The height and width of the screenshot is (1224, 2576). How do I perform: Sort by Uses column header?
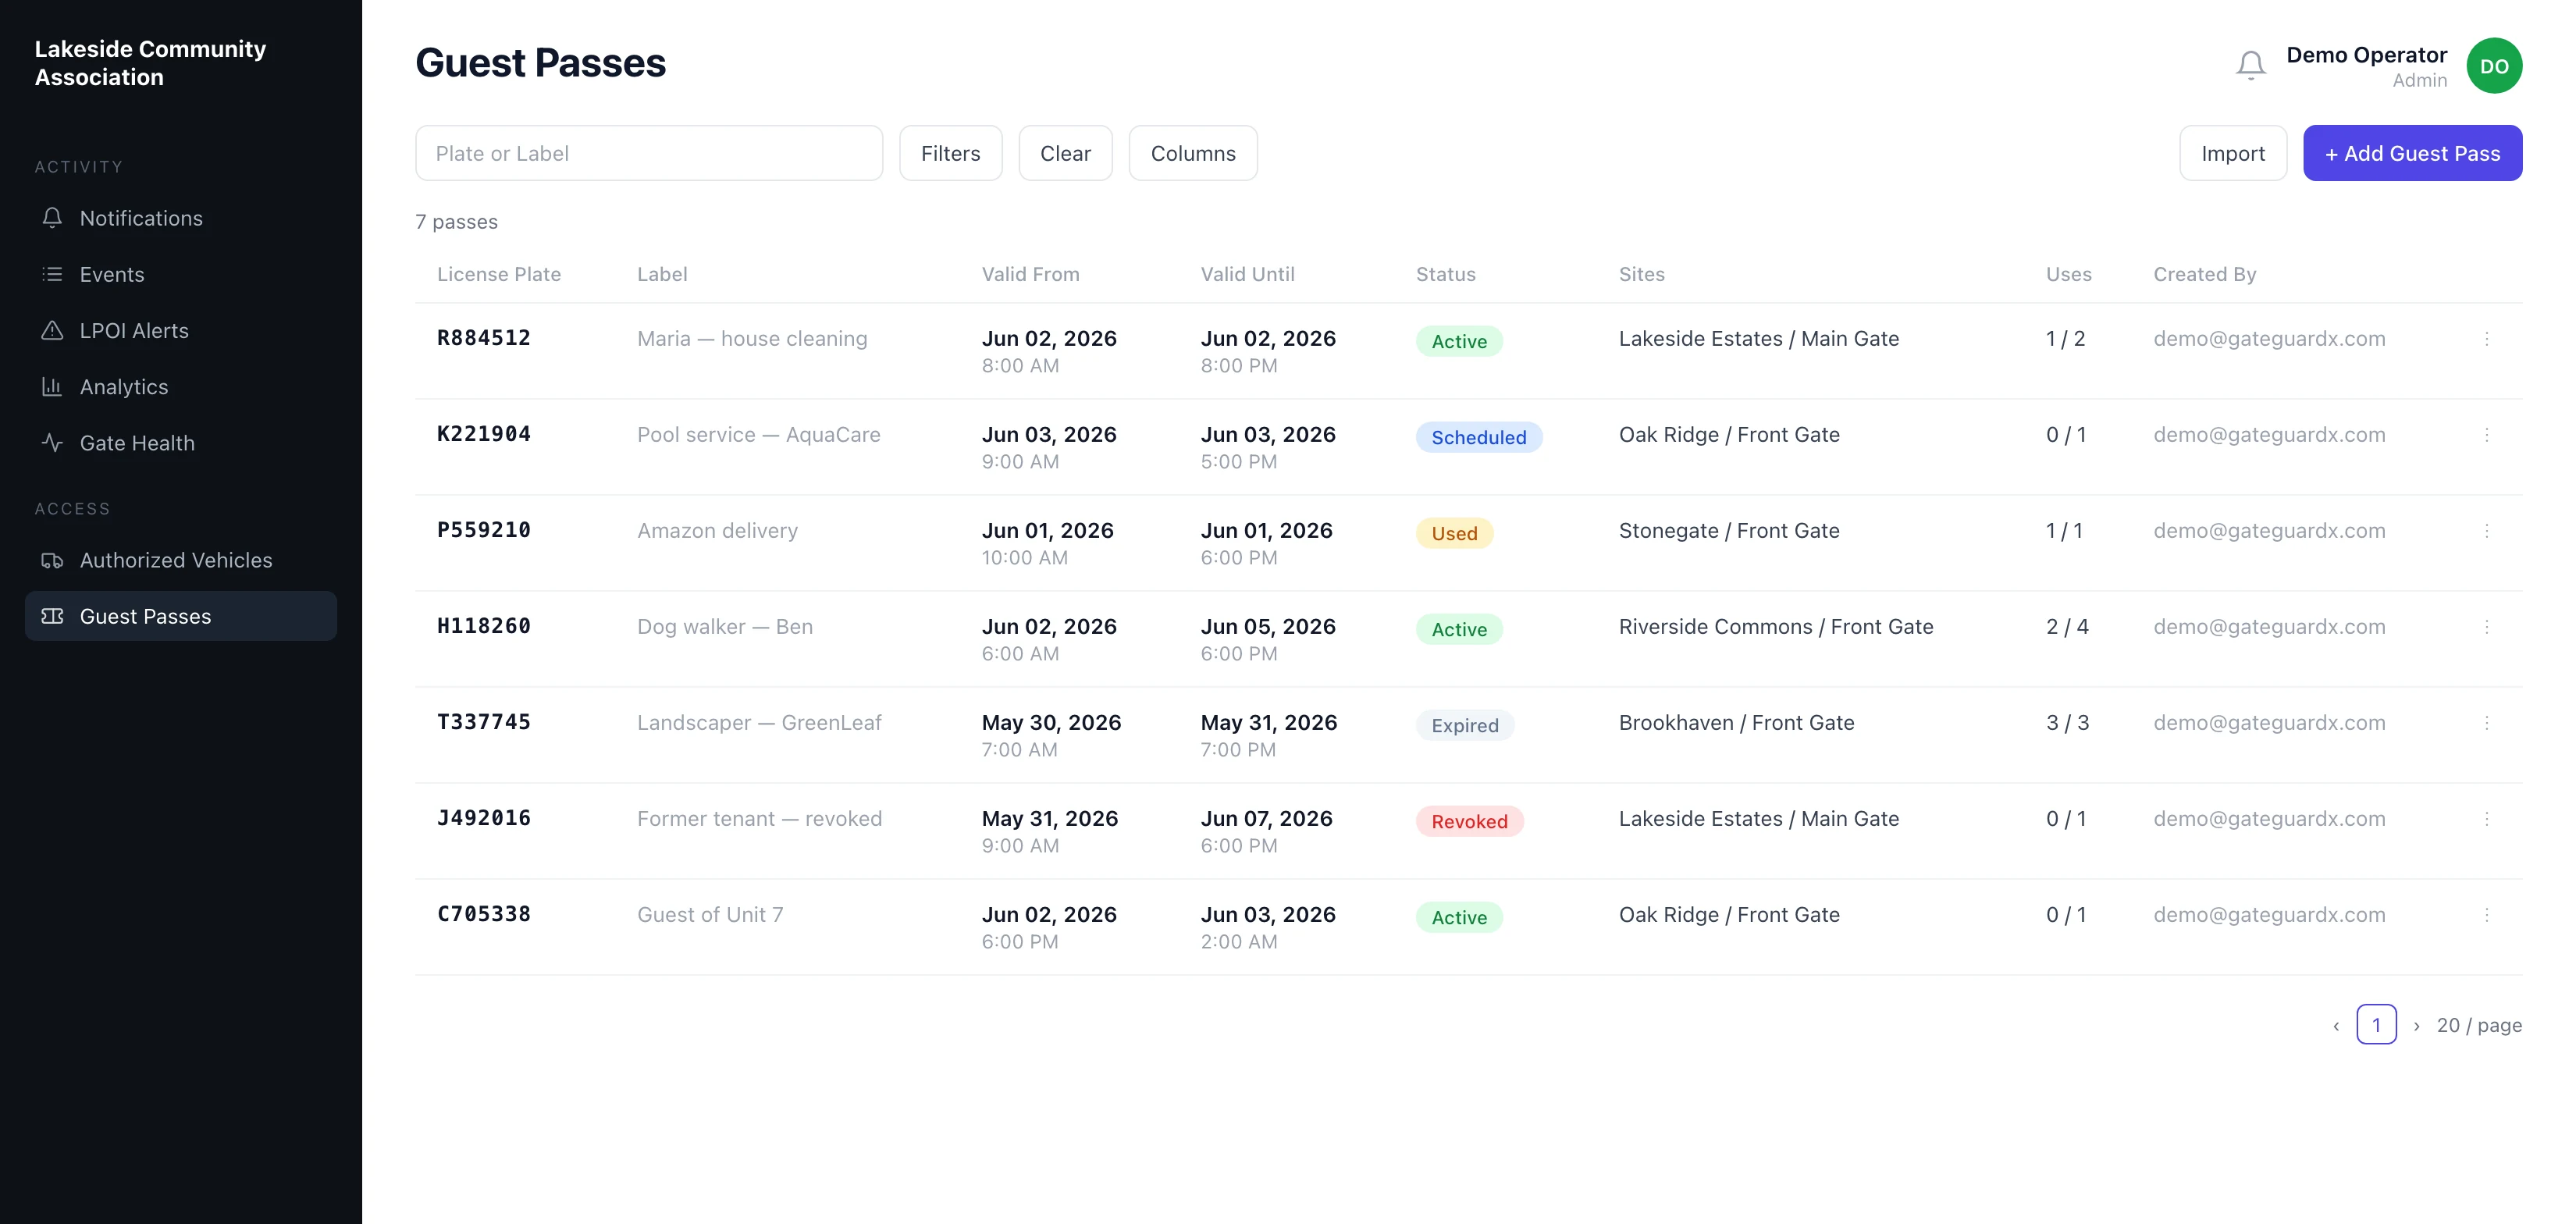(2068, 274)
